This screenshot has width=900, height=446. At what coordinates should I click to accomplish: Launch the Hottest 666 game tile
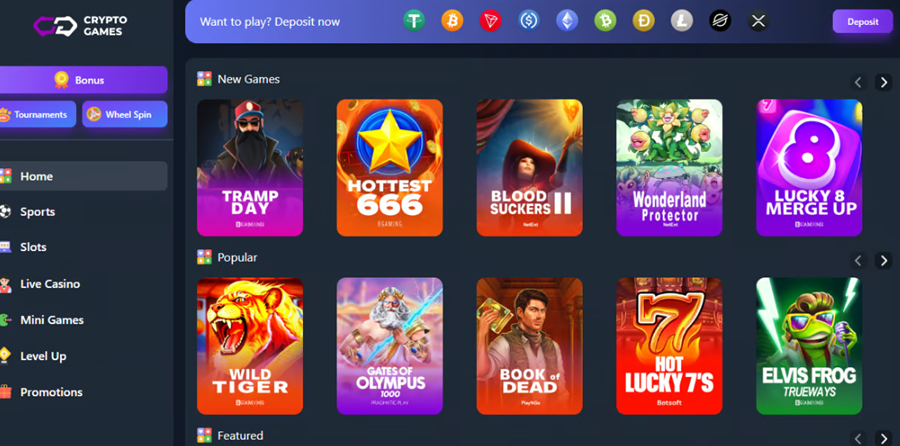(390, 168)
